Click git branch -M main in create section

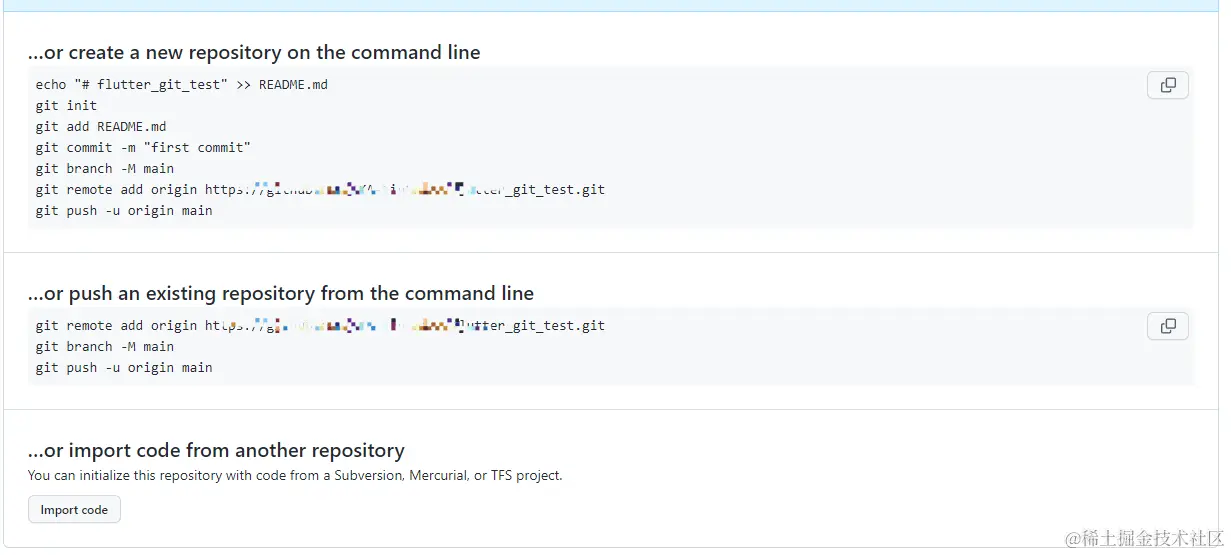[105, 169]
